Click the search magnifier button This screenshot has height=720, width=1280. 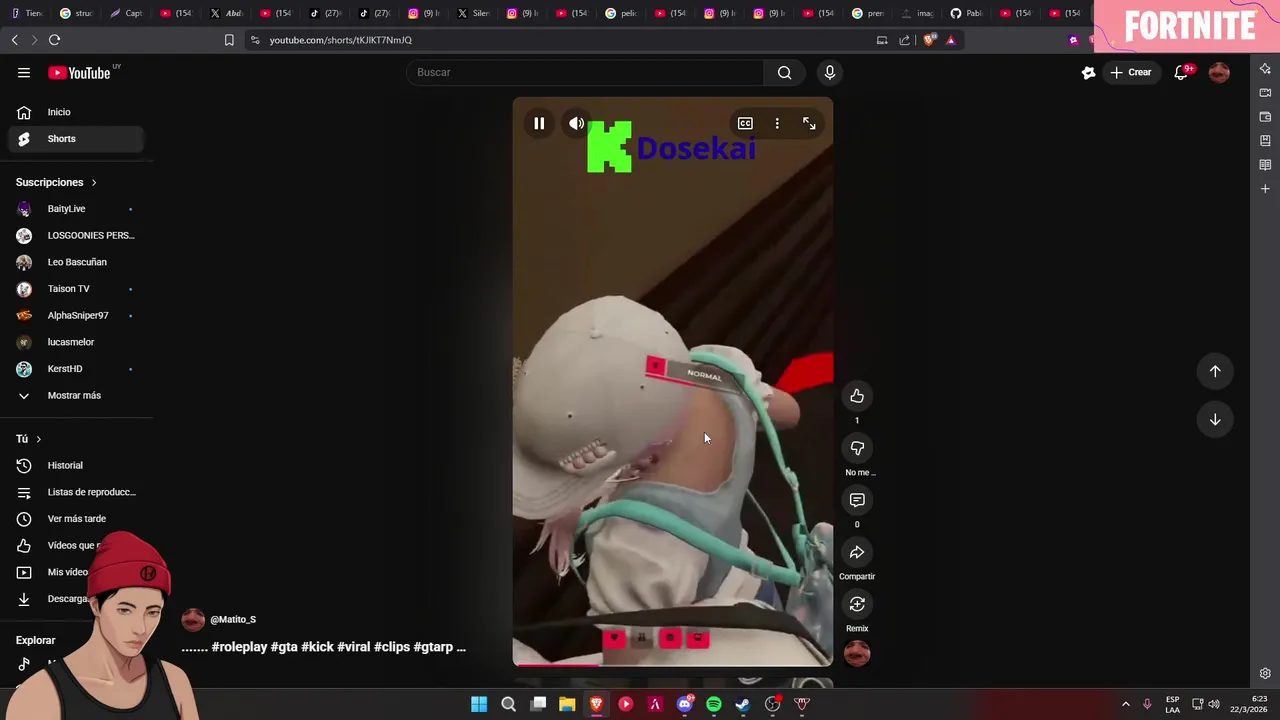tap(784, 72)
